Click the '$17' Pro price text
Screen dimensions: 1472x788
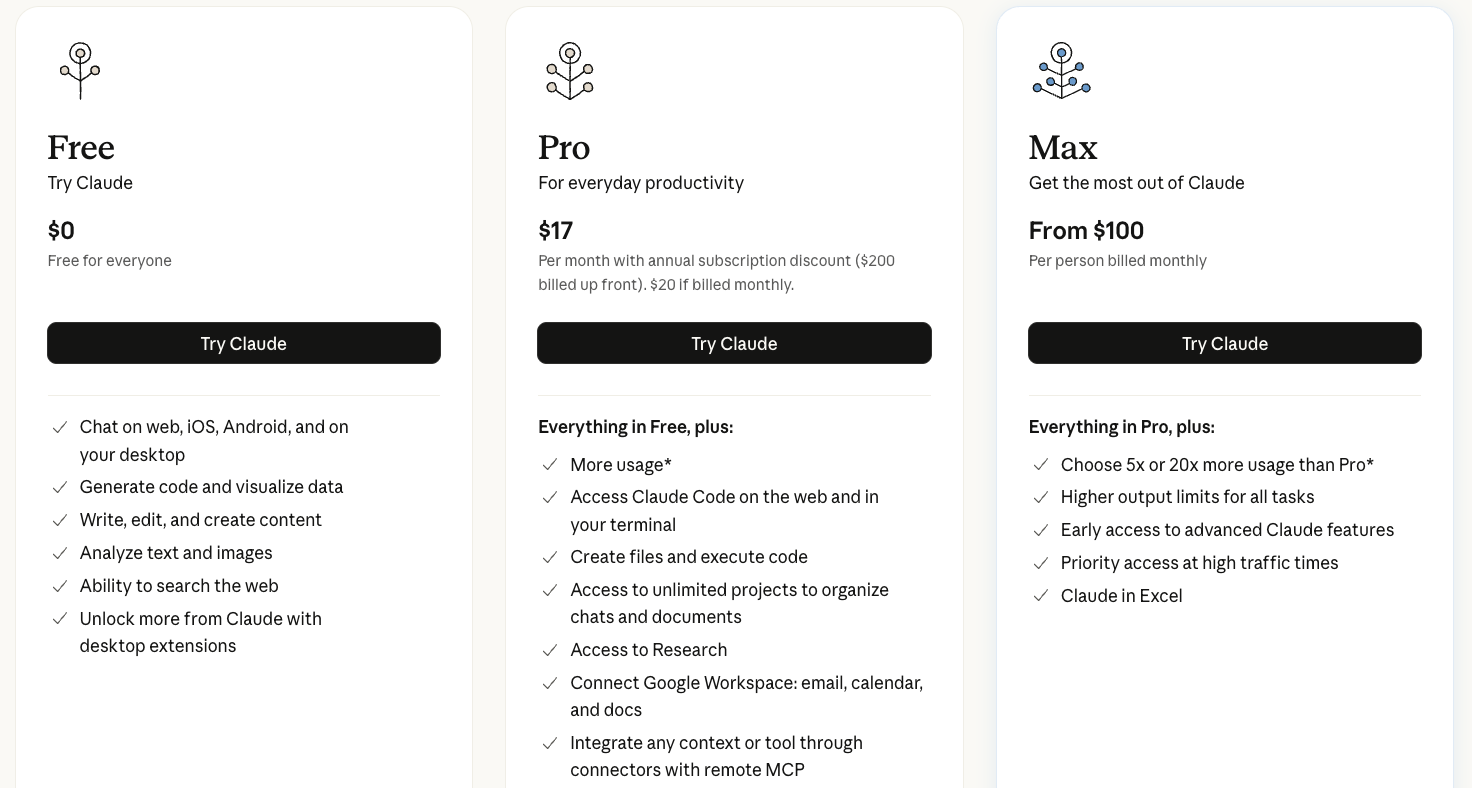556,231
